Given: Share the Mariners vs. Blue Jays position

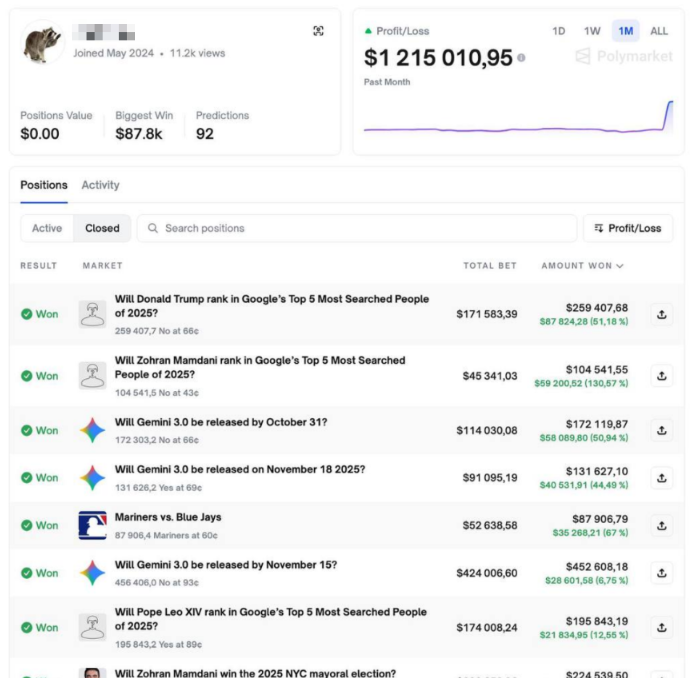Looking at the screenshot, I should pyautogui.click(x=662, y=526).
